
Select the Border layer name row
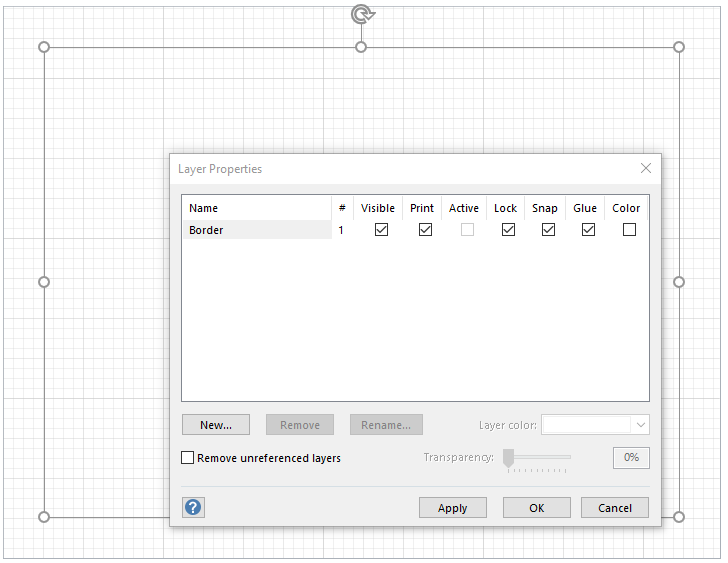coord(258,230)
